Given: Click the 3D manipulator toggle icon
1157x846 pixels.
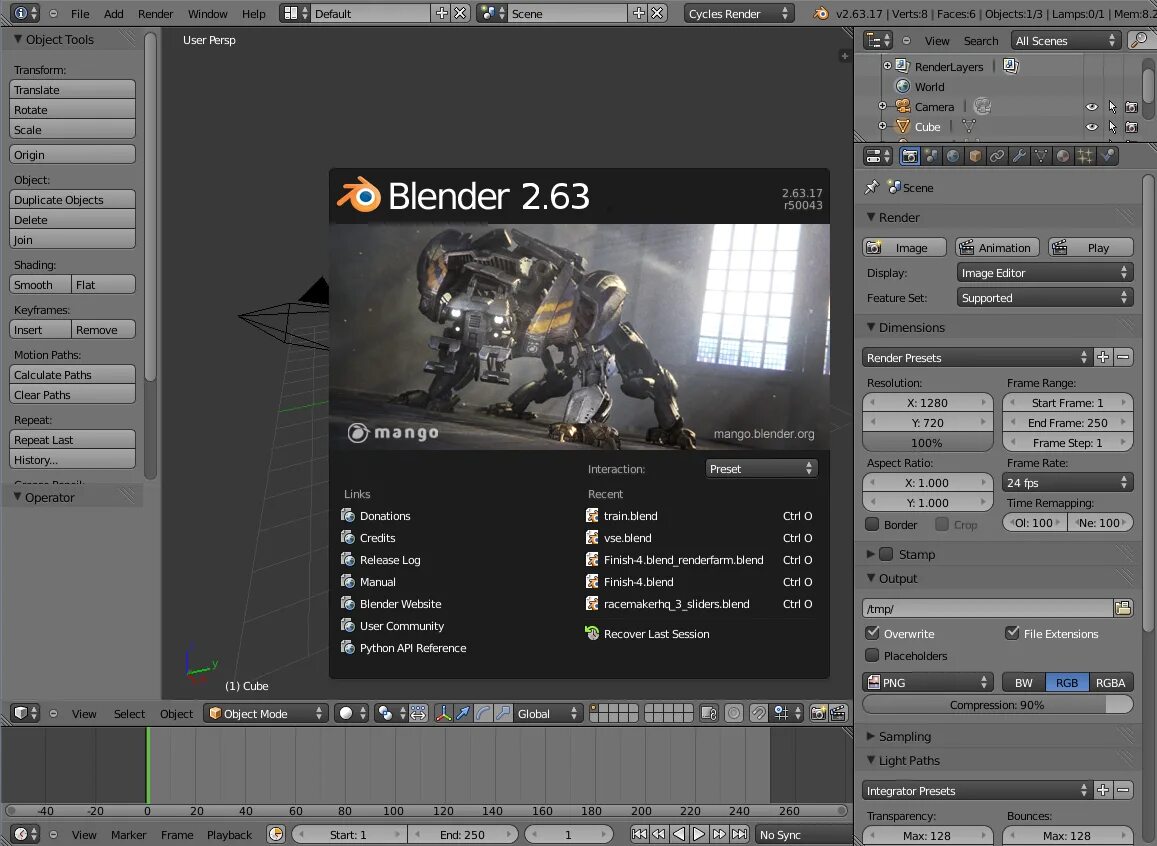Looking at the screenshot, I should (443, 713).
